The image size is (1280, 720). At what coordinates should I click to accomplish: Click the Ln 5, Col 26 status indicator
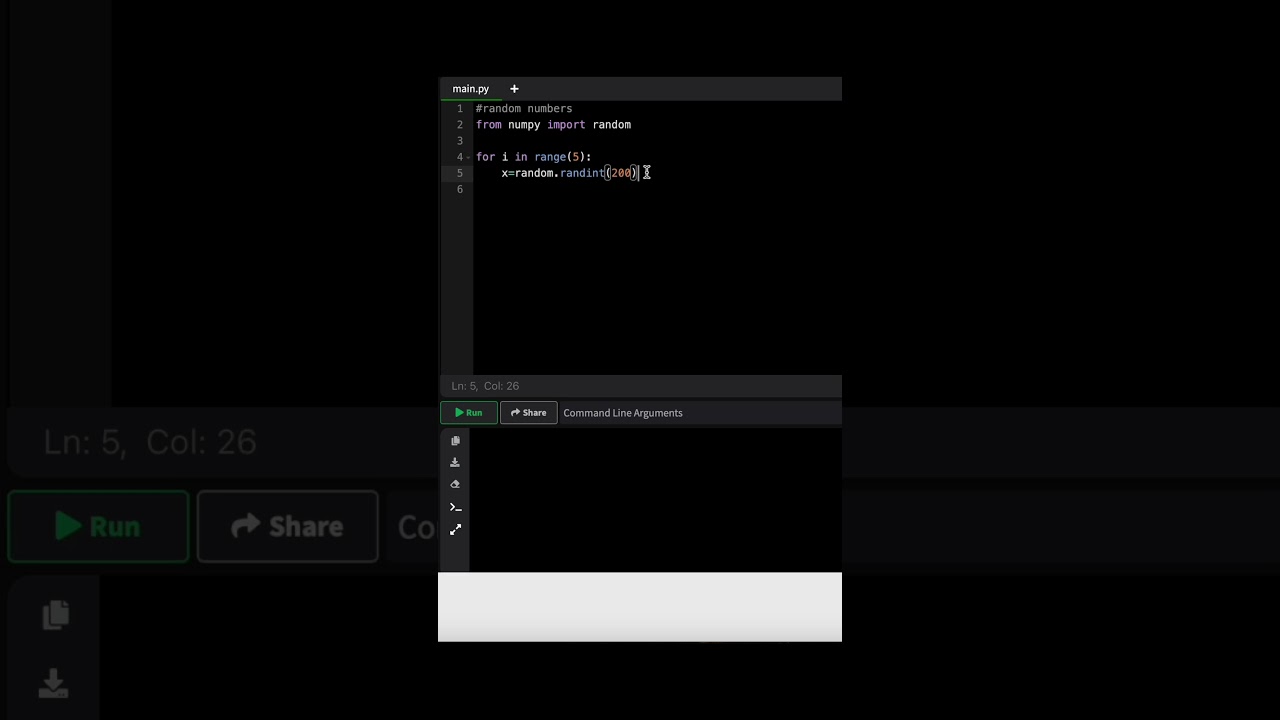[x=485, y=386]
